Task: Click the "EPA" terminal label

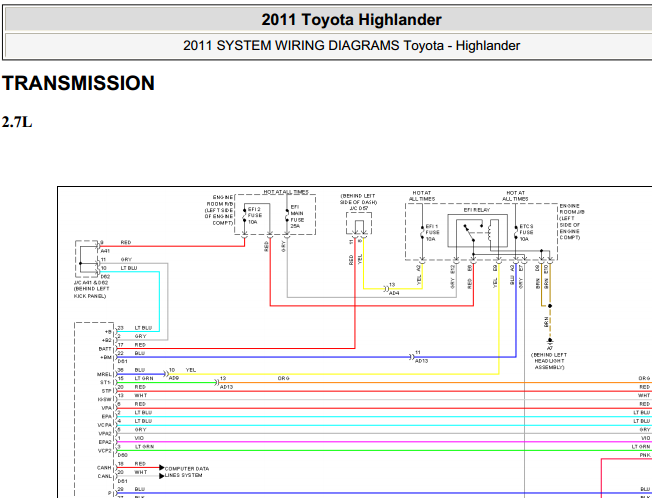Action: [106, 417]
